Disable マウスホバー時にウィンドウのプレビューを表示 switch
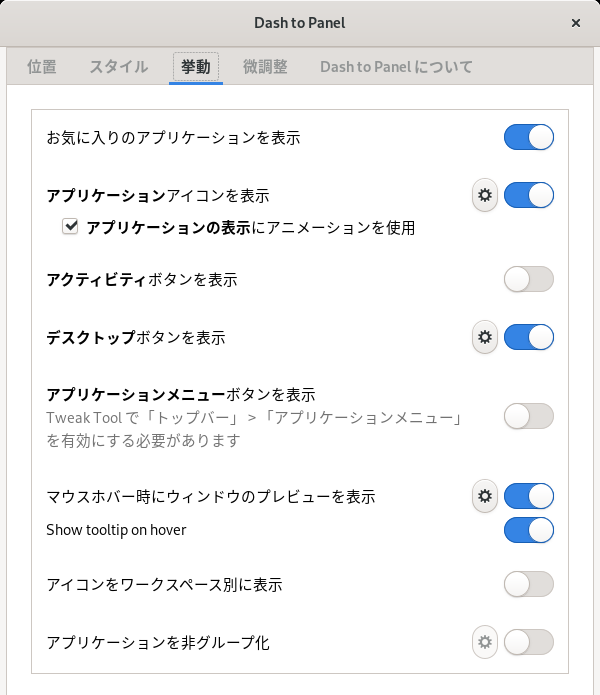 [x=529, y=496]
